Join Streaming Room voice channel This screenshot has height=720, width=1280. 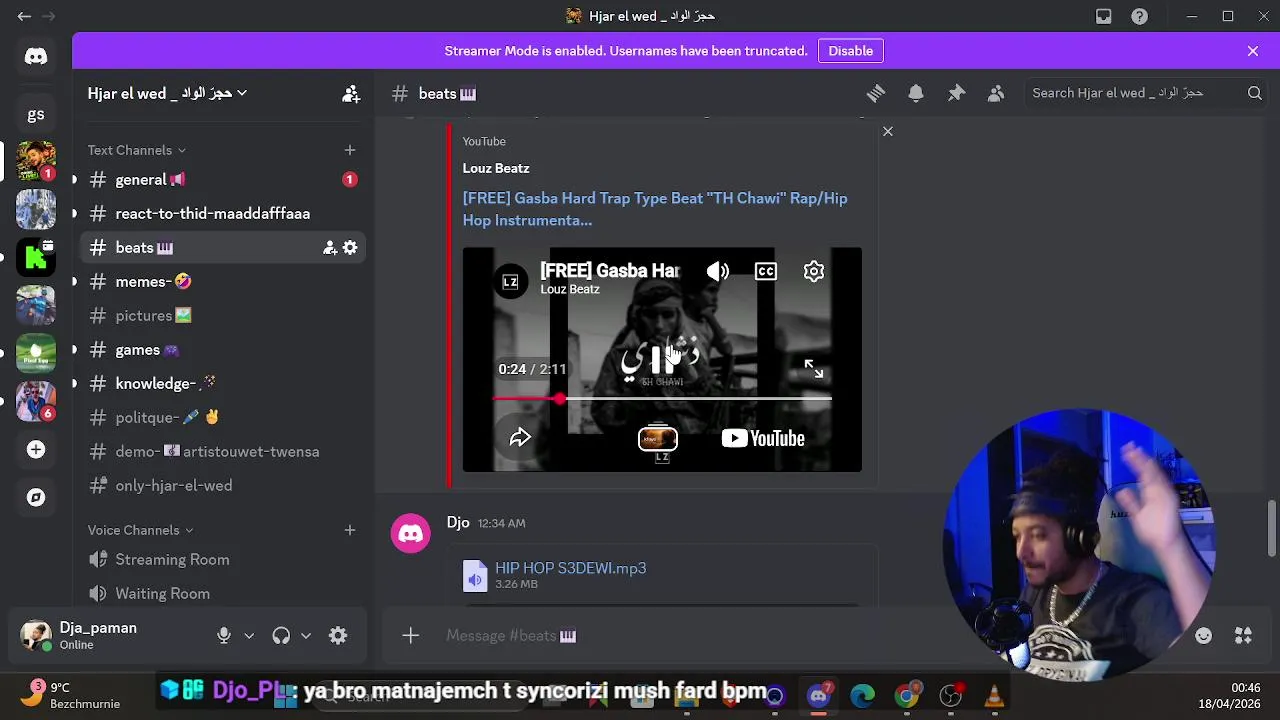click(222, 560)
